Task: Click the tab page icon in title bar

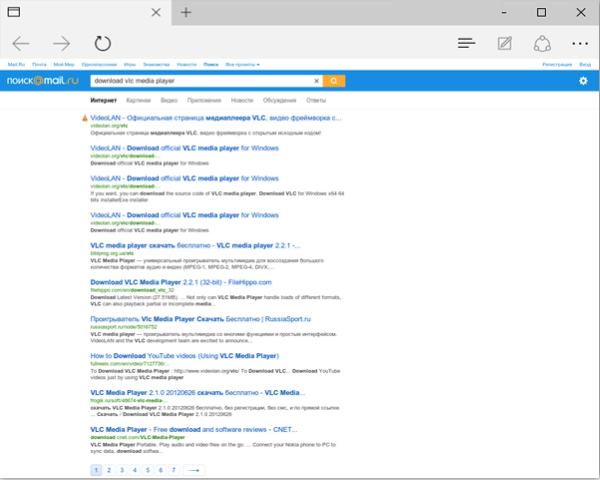Action: [14, 12]
